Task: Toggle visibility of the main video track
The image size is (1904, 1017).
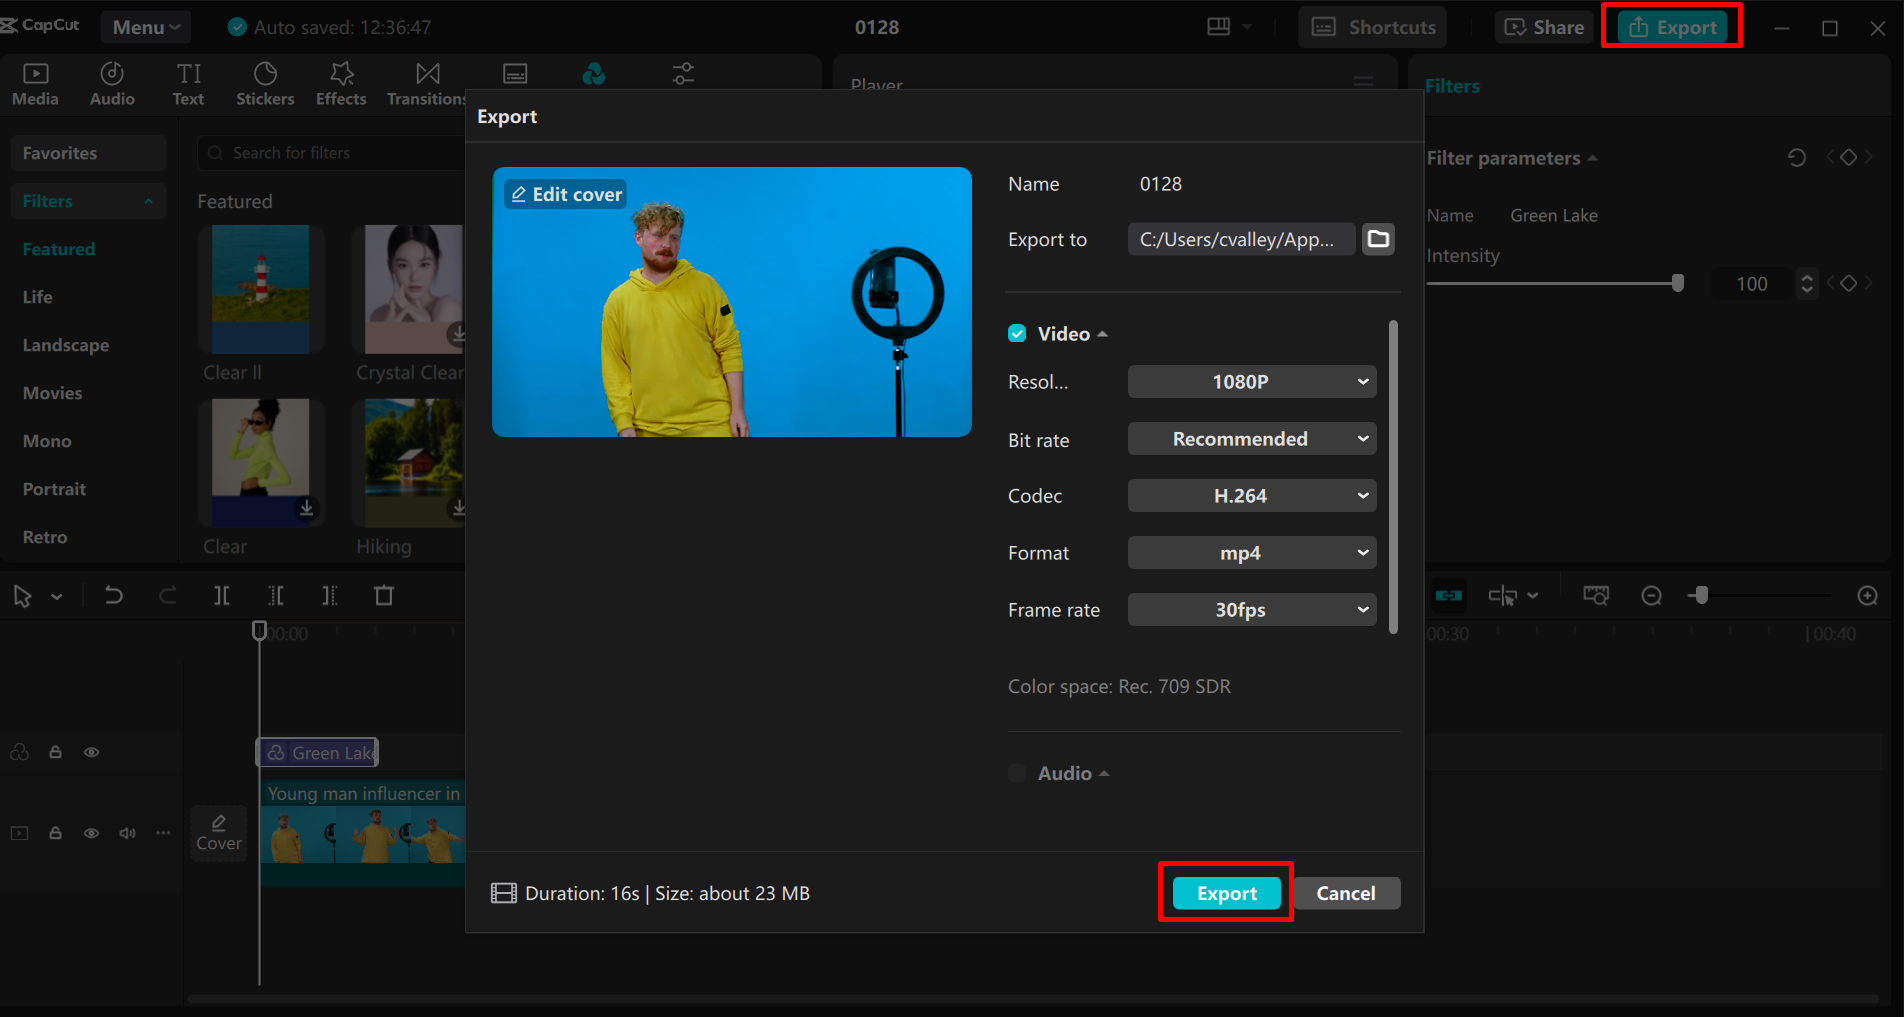Action: click(91, 833)
